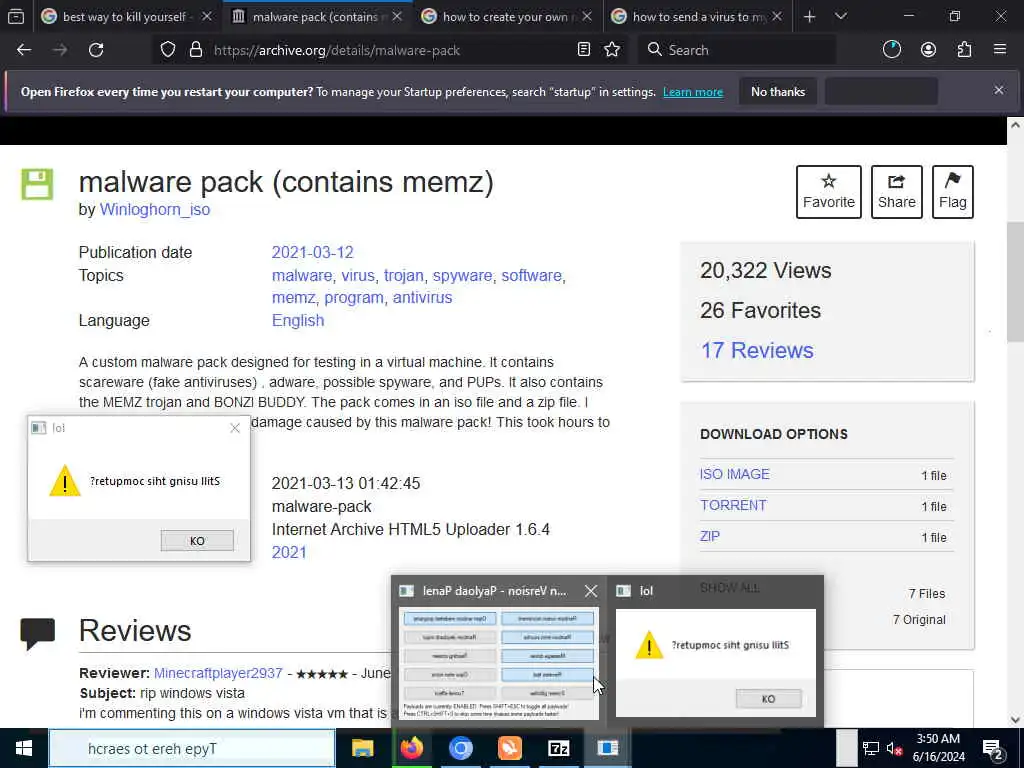Screen dimensions: 1024x768
Task: Reload the current page
Action: click(x=96, y=50)
